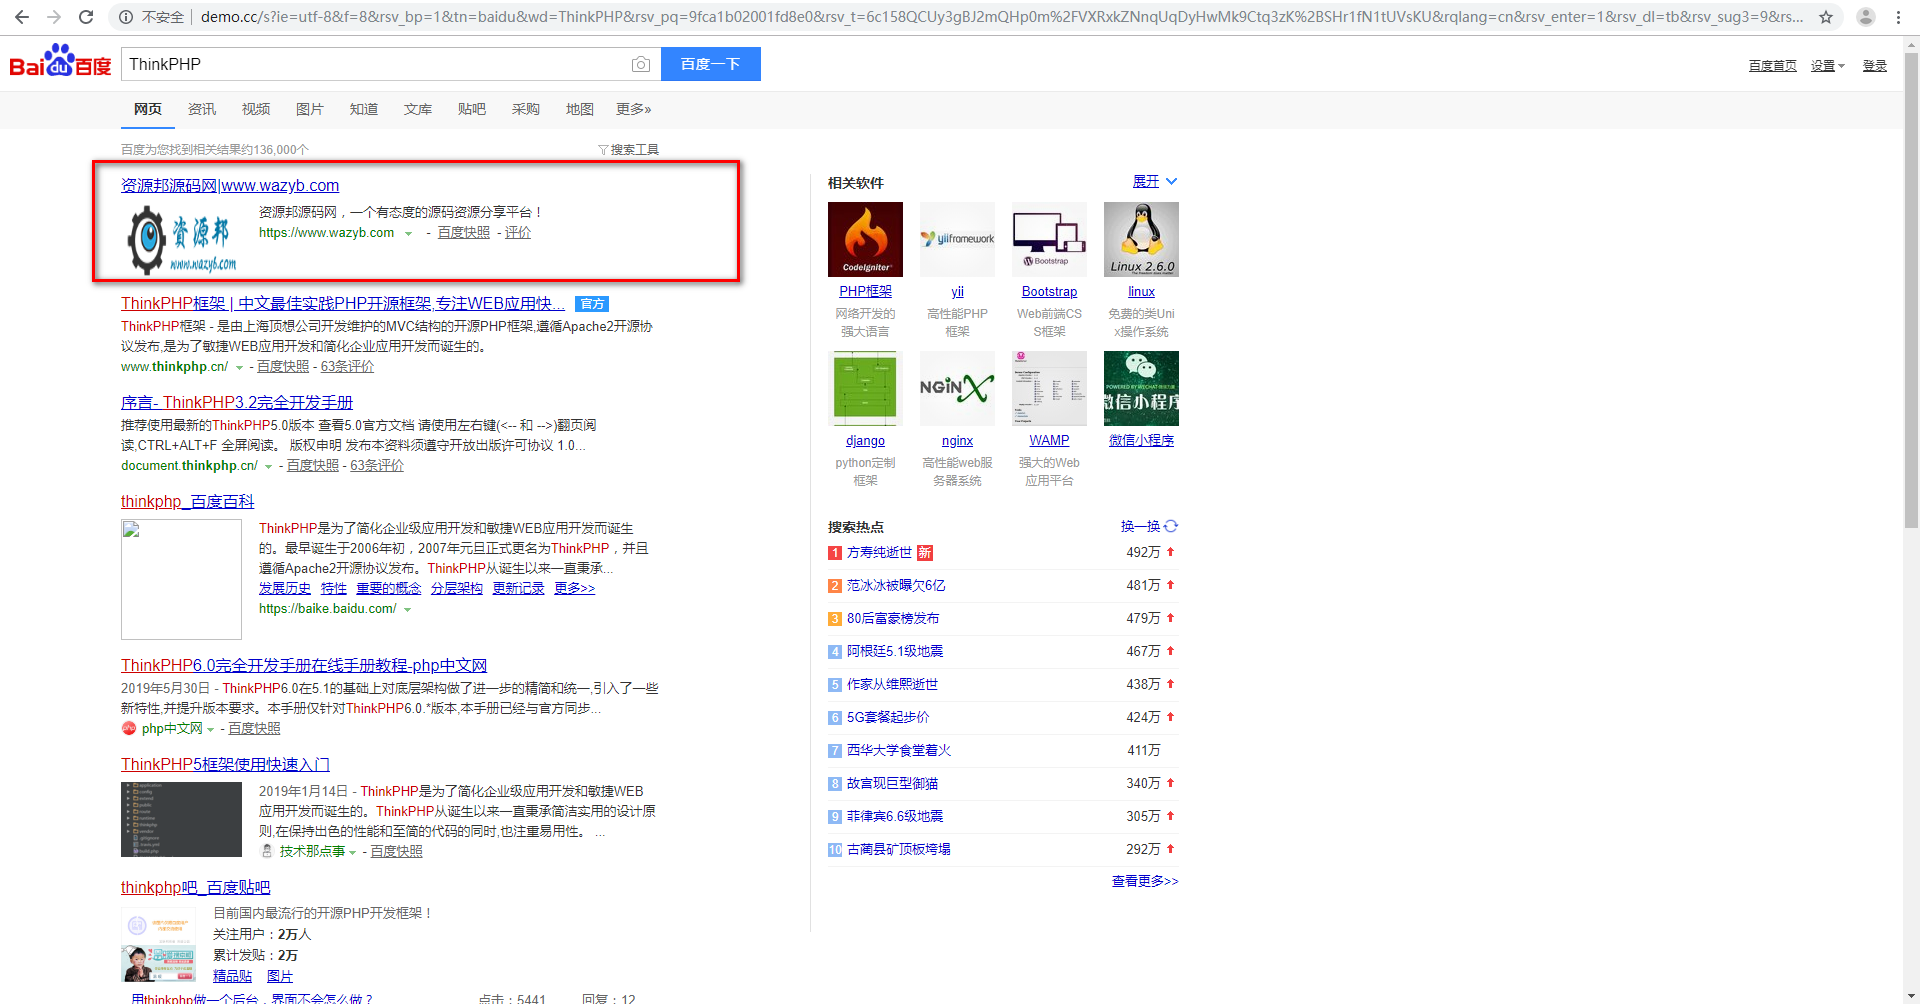Screen dimensions: 1920x1004
Task: Click the thinkphp吧 post thumbnail image
Action: (x=158, y=946)
